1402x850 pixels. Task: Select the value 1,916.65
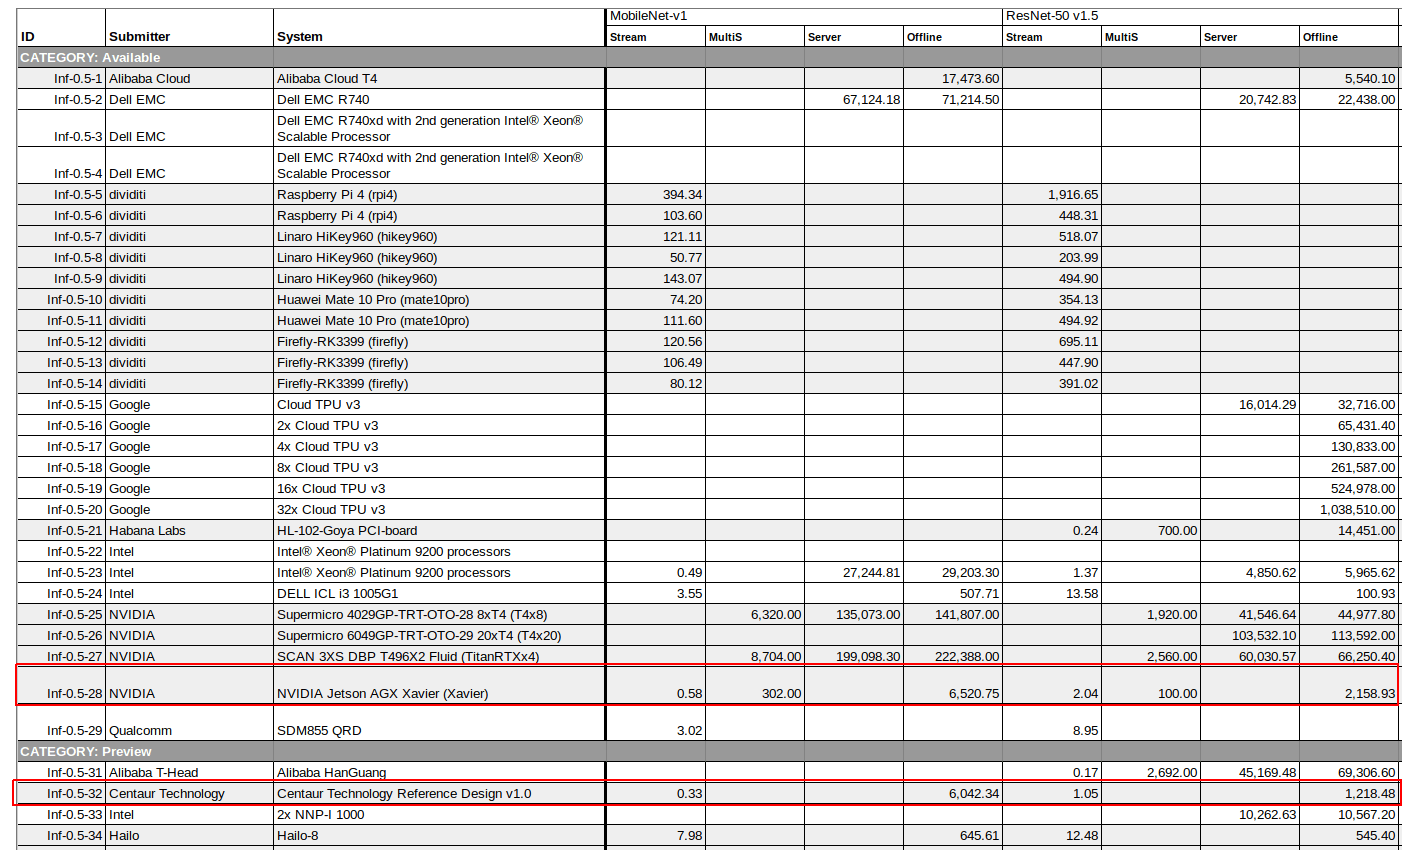(1073, 195)
